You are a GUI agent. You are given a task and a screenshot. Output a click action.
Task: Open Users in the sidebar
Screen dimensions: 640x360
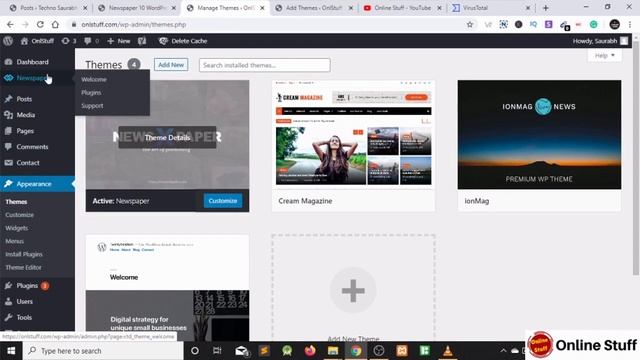coord(24,302)
